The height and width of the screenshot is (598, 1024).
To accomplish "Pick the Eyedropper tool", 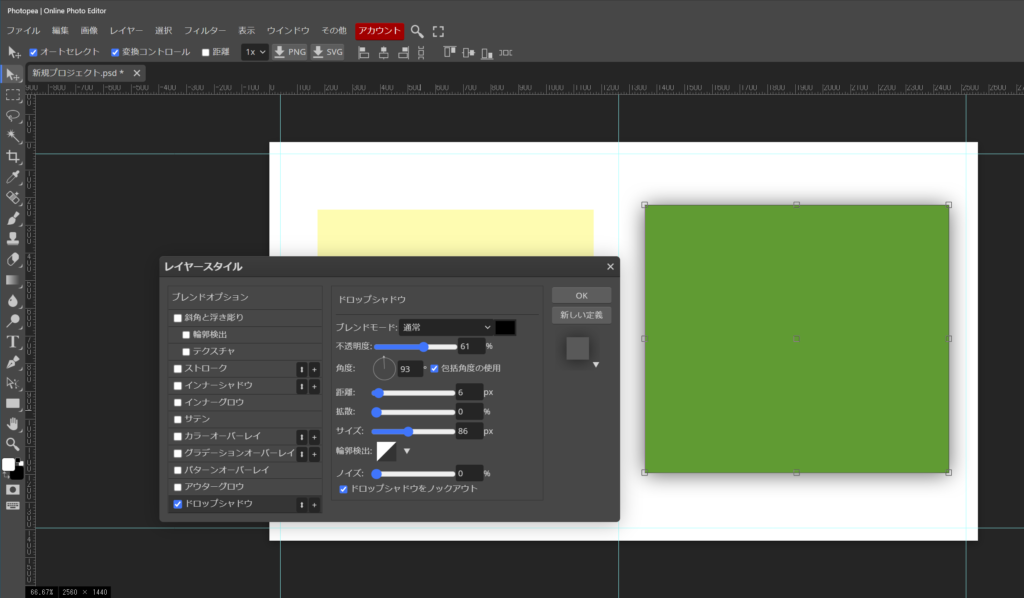I will point(13,177).
